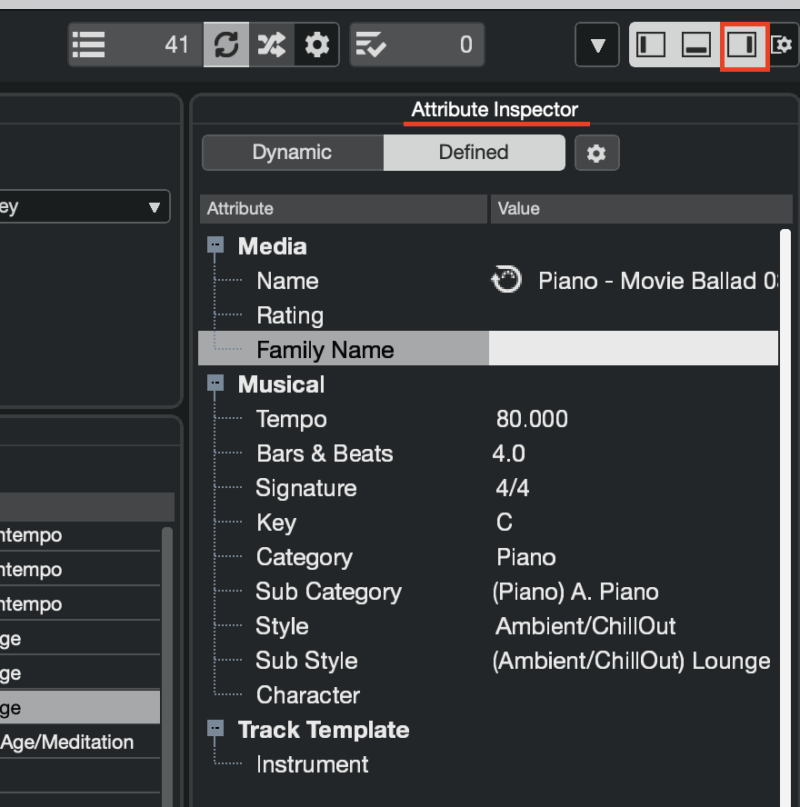Open Attribute Inspector gear next to Defined
The height and width of the screenshot is (807, 800).
[597, 153]
